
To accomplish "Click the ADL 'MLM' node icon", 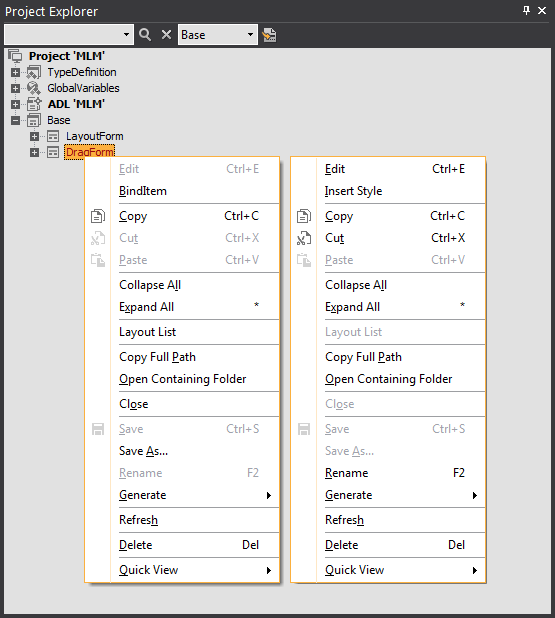I will coord(34,104).
